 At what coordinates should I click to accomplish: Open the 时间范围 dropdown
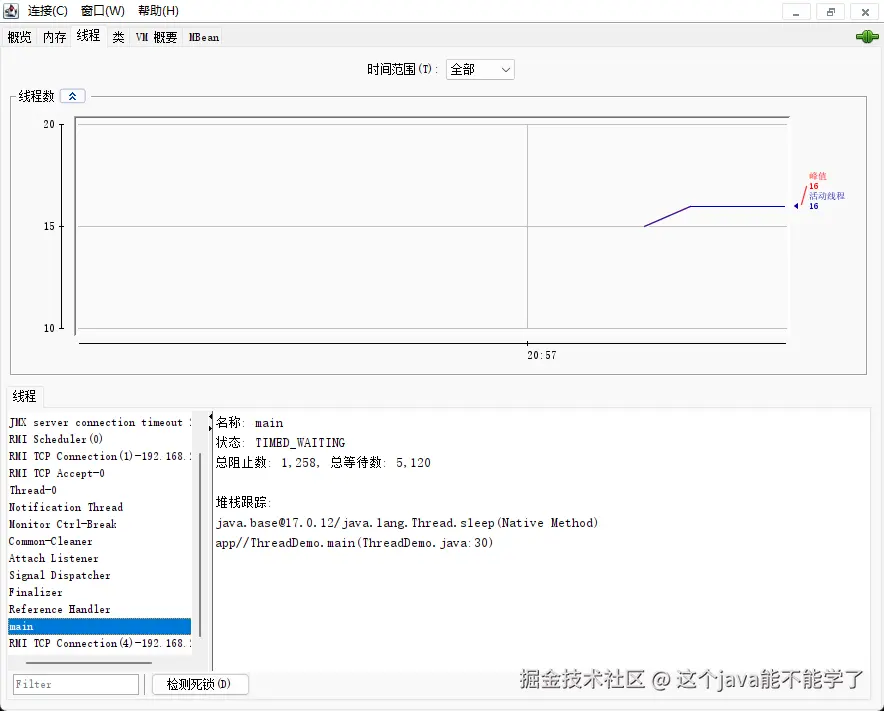click(x=480, y=69)
